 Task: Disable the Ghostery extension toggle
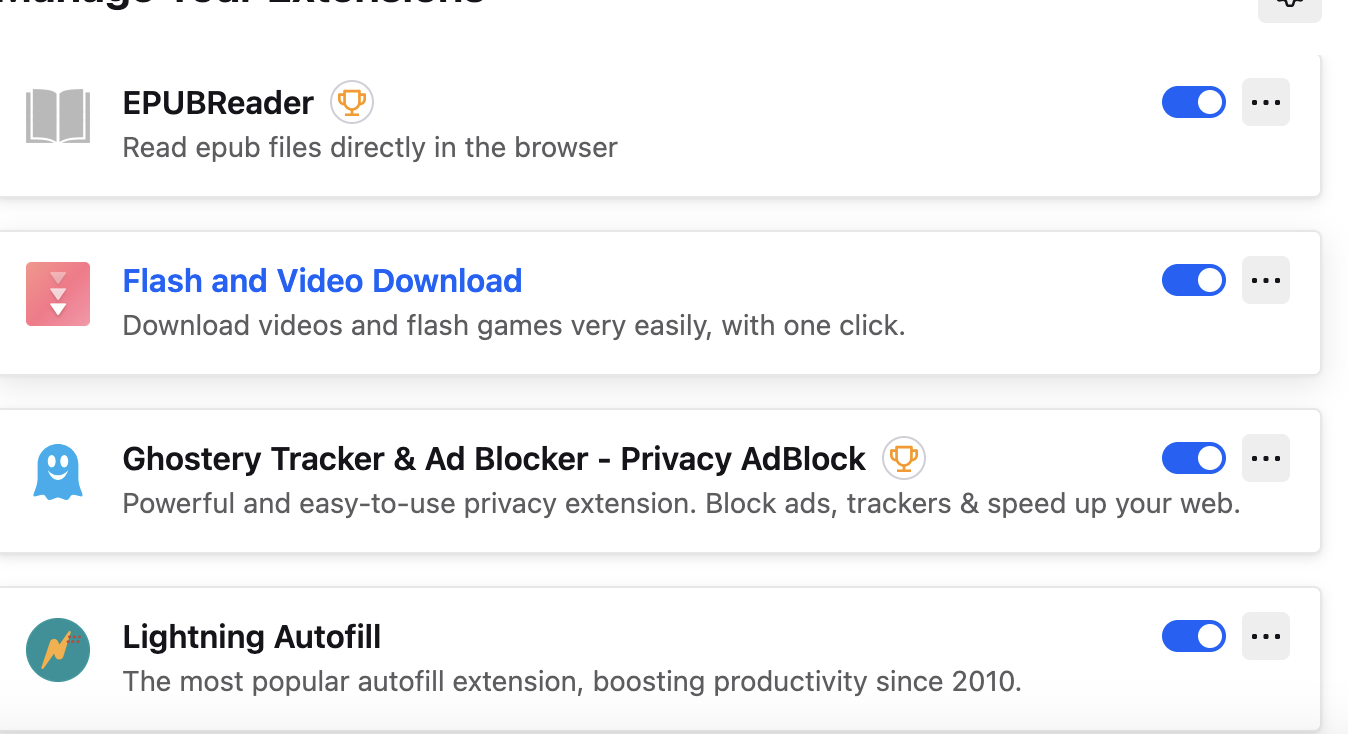(1194, 459)
